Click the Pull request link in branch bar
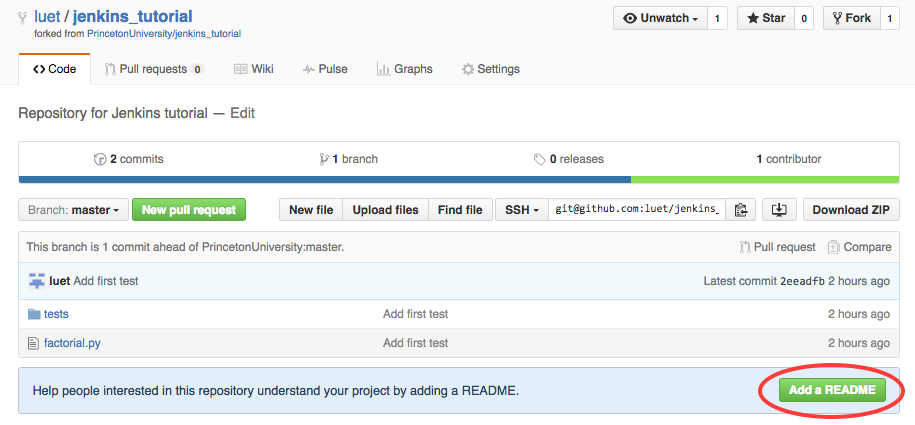This screenshot has height=425, width=915. tap(777, 247)
